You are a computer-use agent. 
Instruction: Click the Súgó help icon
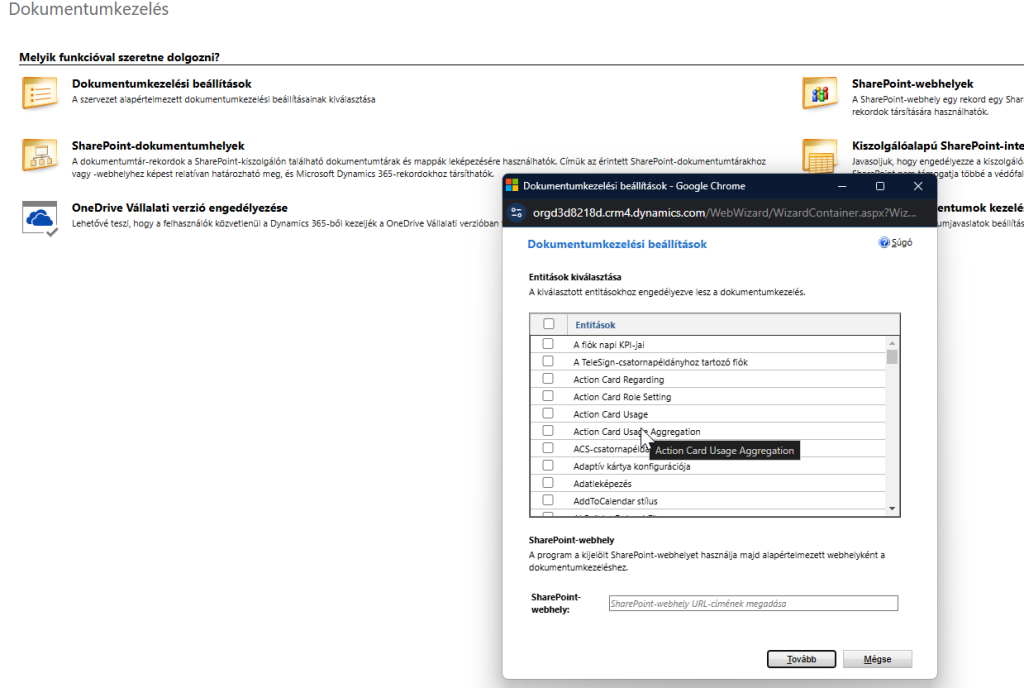pyautogui.click(x=884, y=243)
